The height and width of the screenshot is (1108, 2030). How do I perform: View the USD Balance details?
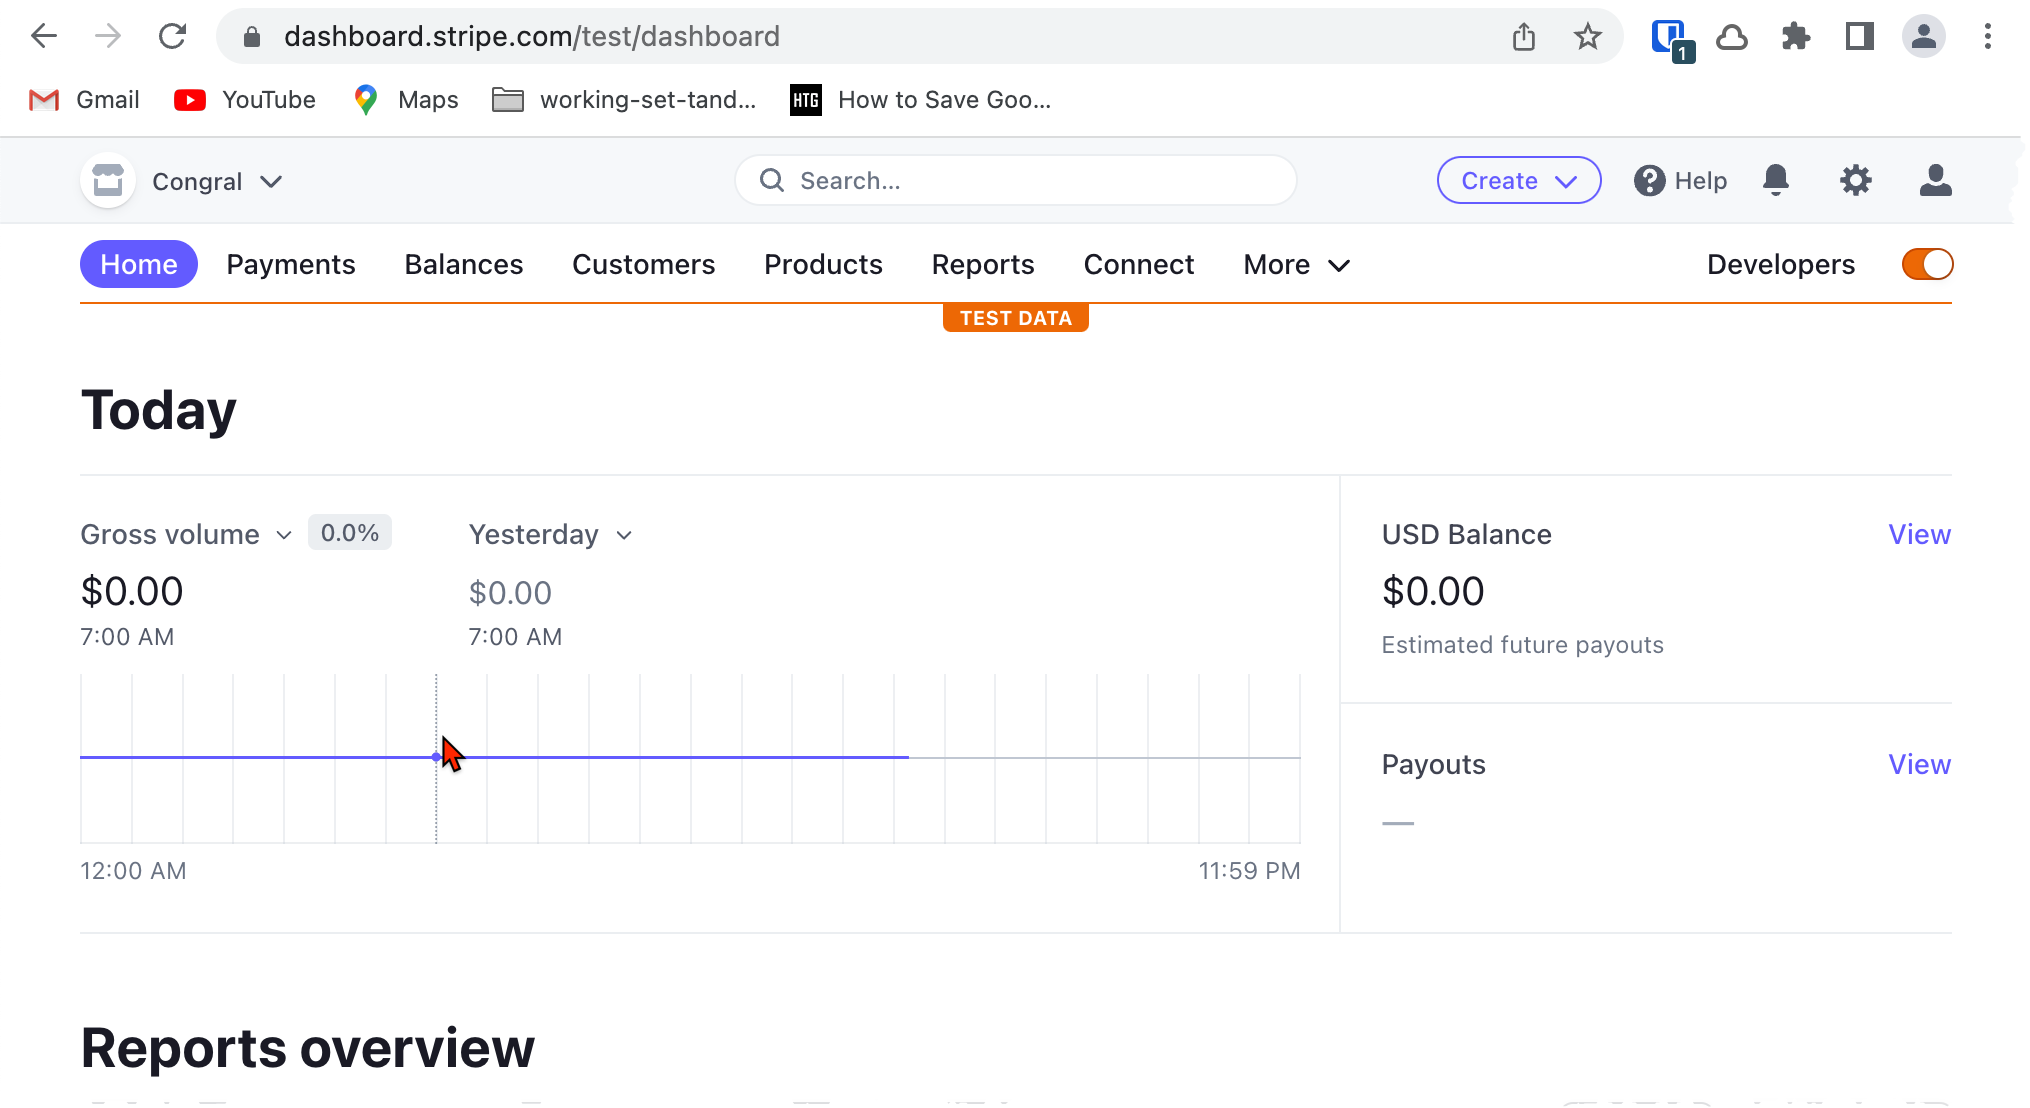click(x=1919, y=534)
